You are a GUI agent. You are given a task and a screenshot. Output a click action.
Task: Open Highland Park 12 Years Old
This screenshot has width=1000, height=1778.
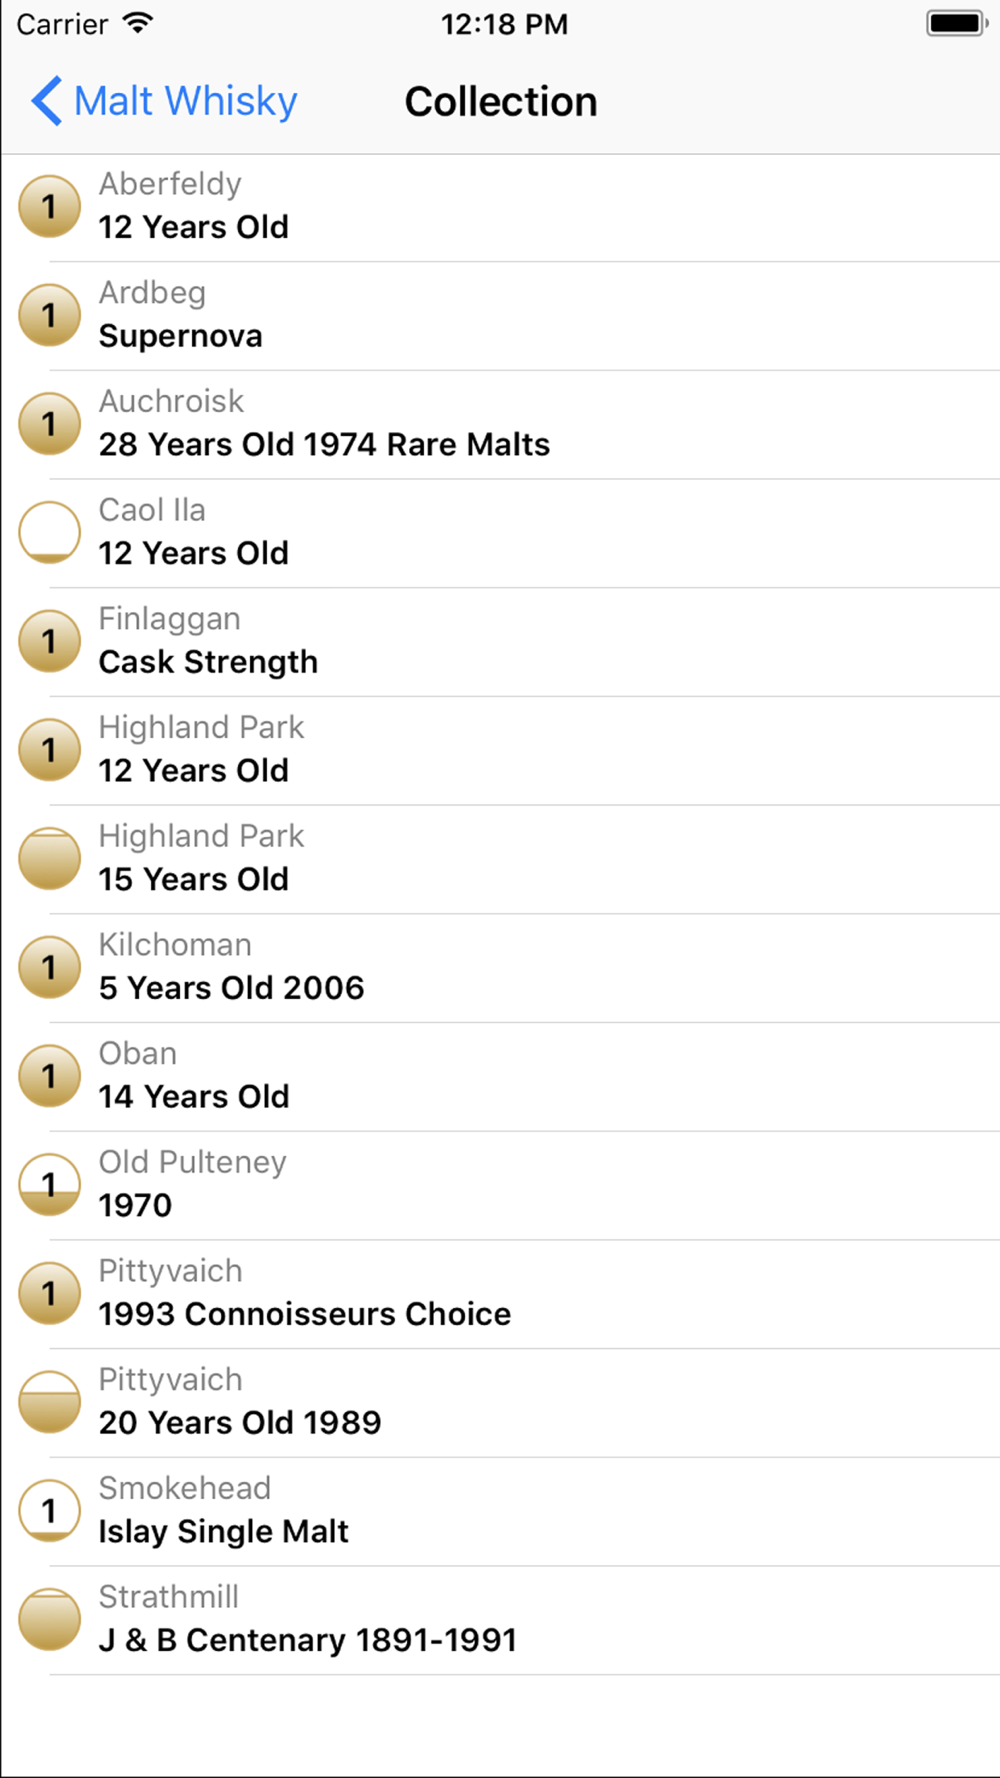200,750
